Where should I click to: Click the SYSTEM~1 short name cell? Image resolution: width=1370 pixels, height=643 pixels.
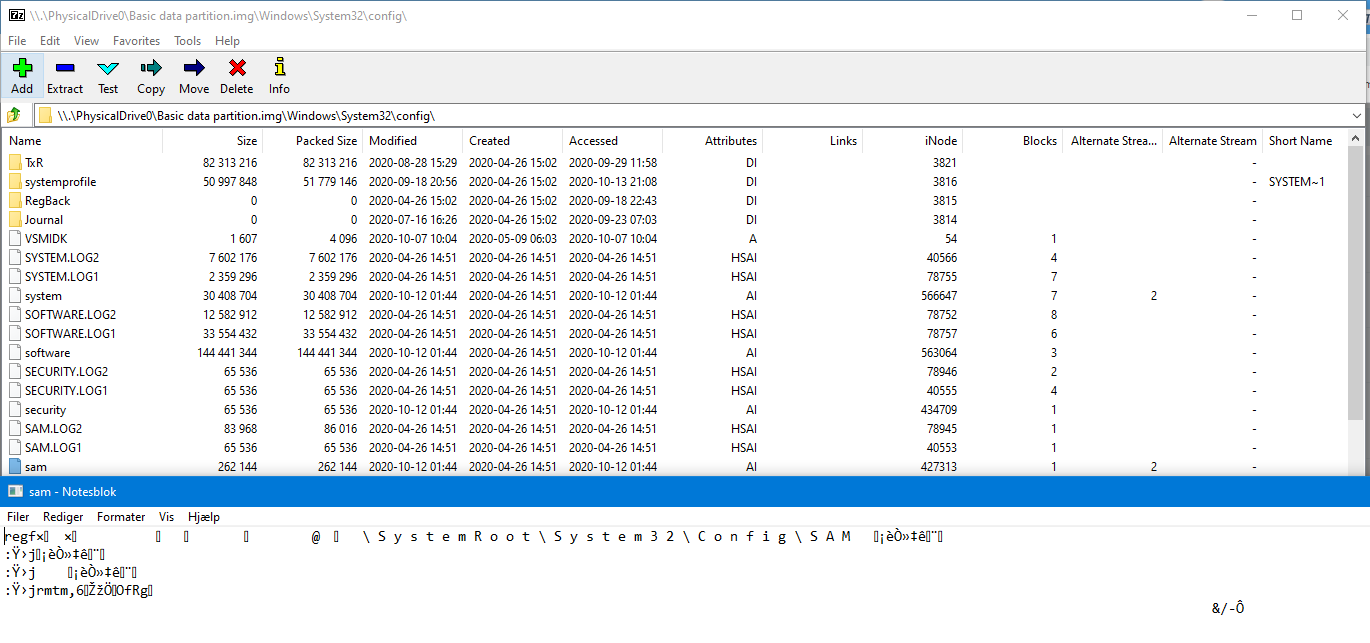1296,181
